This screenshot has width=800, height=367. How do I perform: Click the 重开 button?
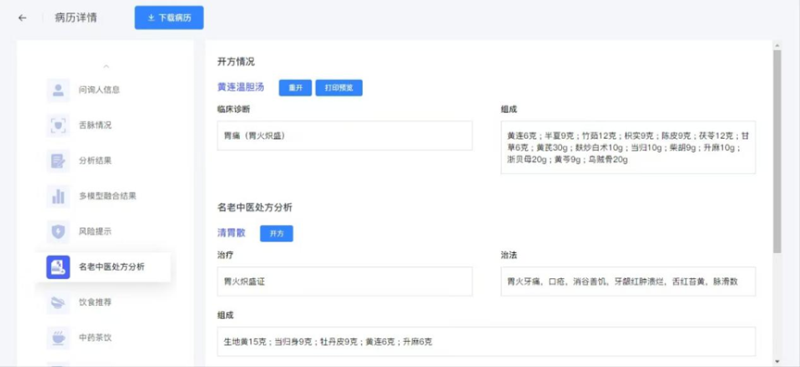point(295,88)
